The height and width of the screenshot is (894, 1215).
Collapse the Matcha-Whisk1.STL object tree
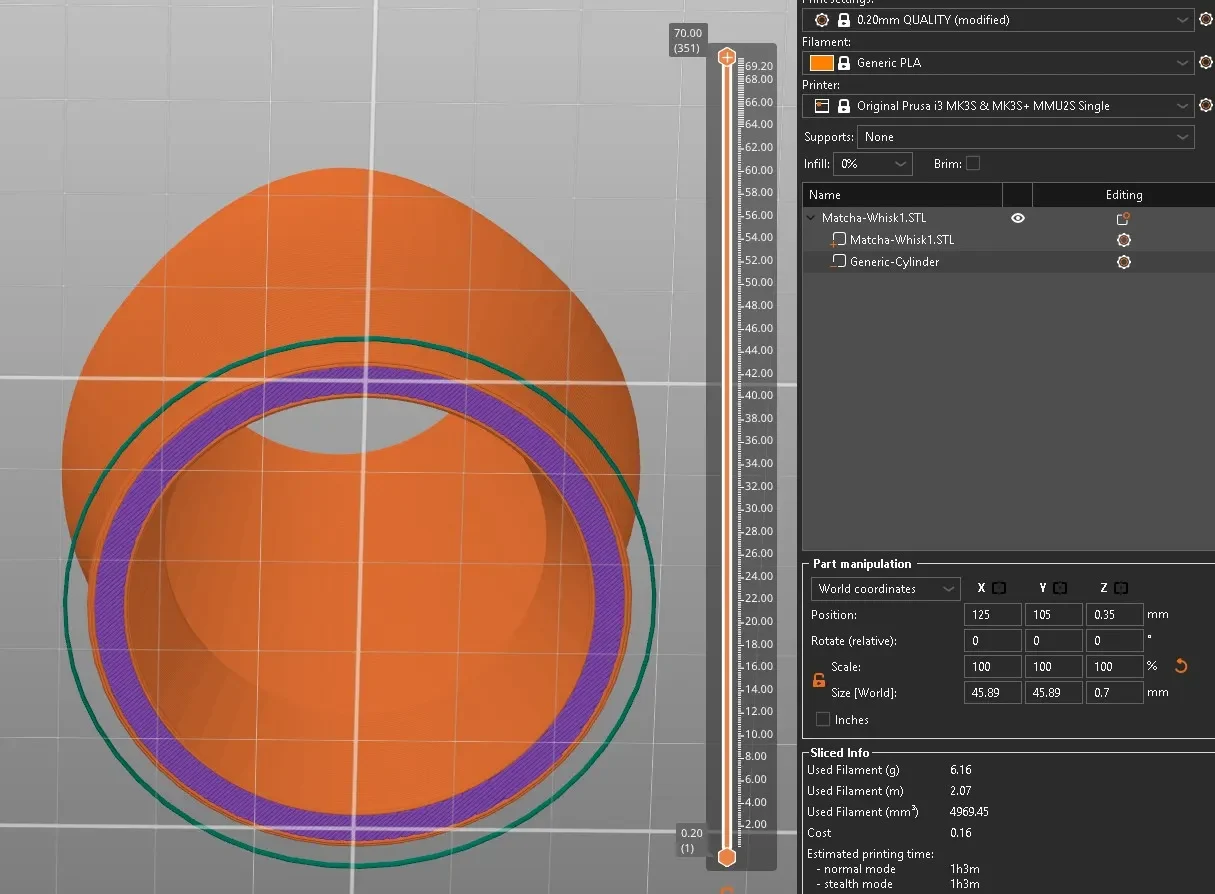click(810, 218)
